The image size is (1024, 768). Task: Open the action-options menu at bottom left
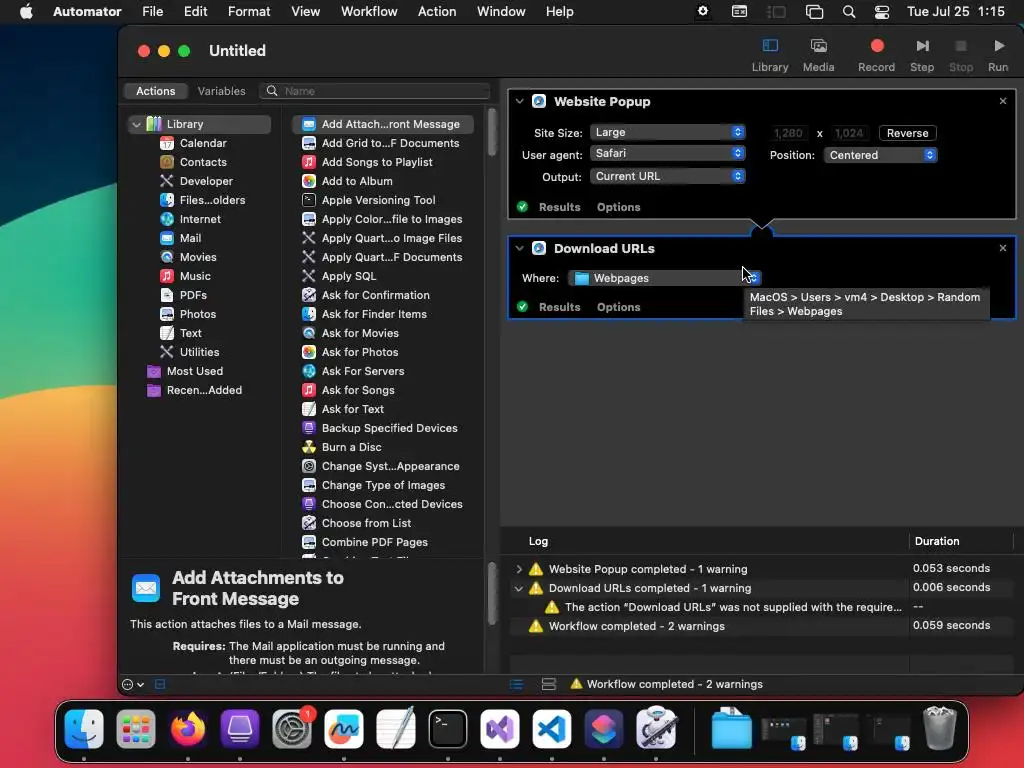pos(133,684)
